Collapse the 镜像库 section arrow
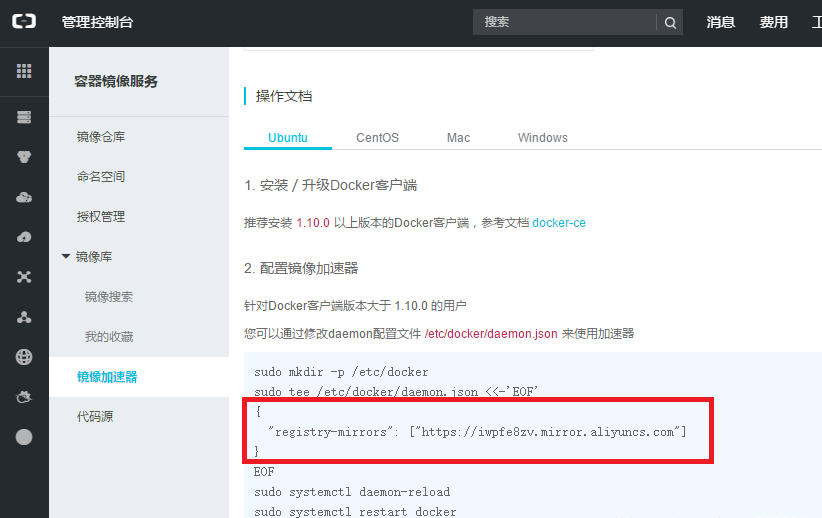This screenshot has width=822, height=518. point(66,256)
